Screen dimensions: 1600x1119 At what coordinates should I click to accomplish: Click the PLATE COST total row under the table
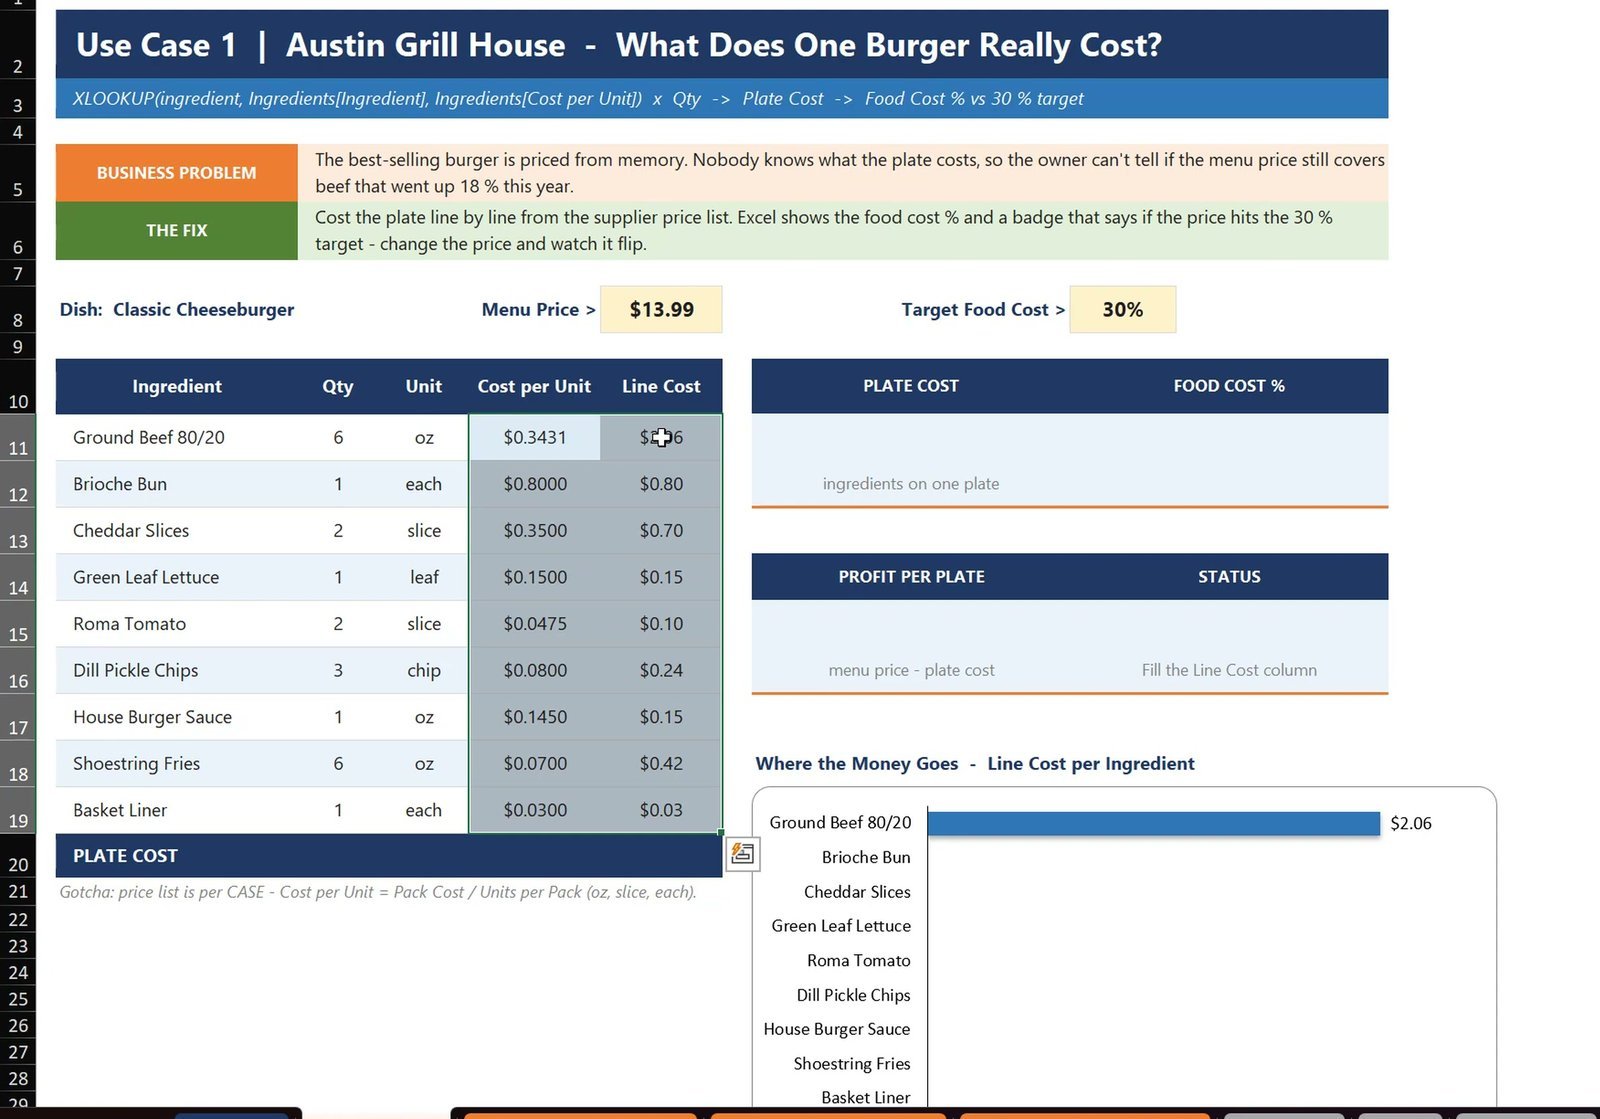point(389,856)
